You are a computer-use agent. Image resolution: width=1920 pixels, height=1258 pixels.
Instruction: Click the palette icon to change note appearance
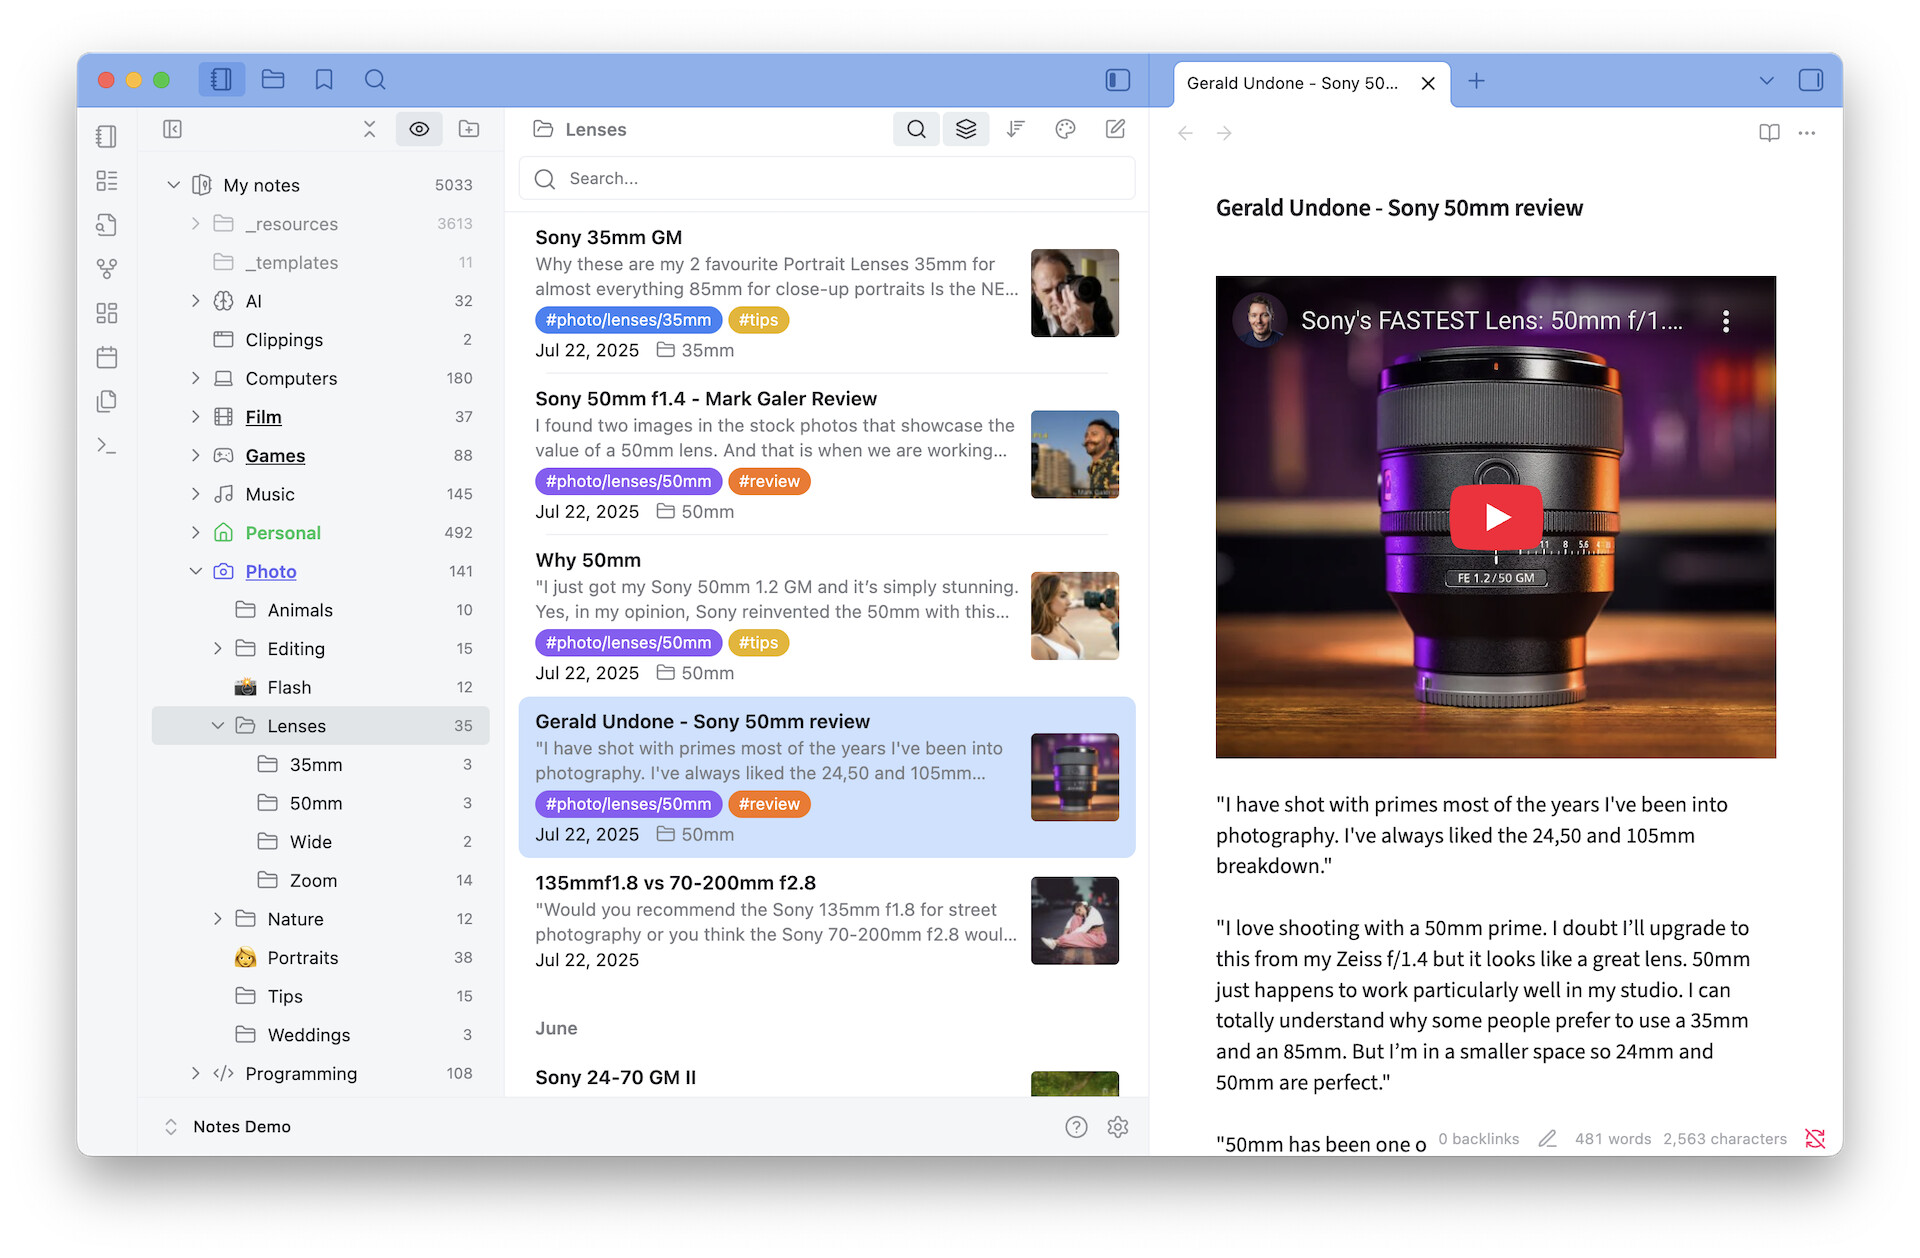click(x=1064, y=129)
